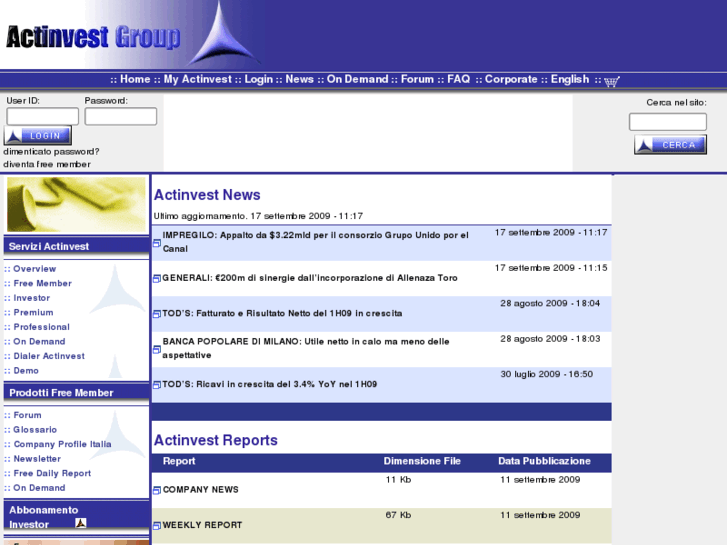Click the Dimensione File column header

tap(422, 461)
